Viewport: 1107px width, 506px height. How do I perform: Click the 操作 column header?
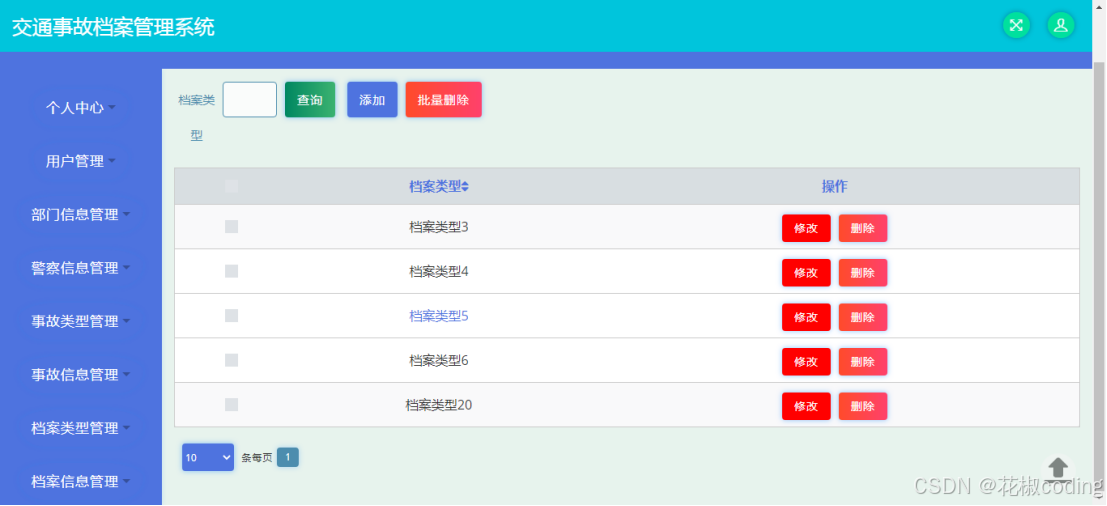[x=834, y=187]
